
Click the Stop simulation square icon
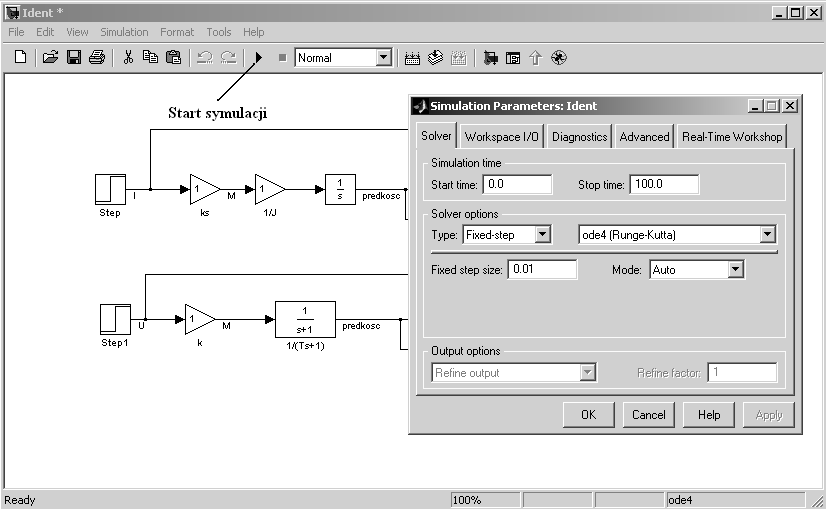282,58
